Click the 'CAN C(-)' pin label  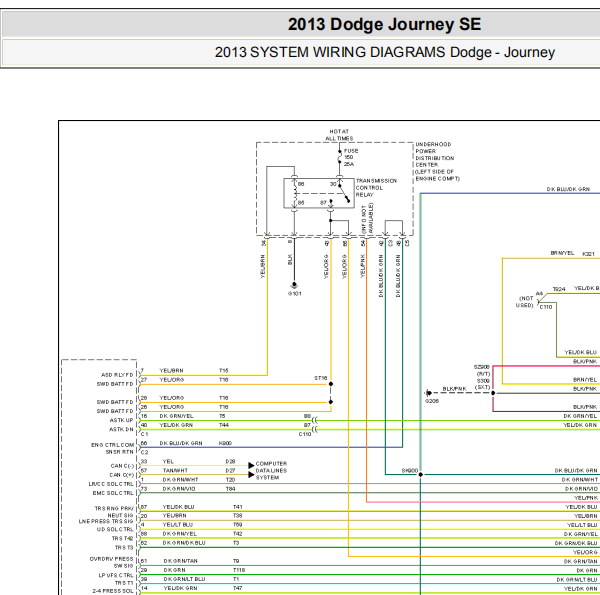click(x=122, y=466)
